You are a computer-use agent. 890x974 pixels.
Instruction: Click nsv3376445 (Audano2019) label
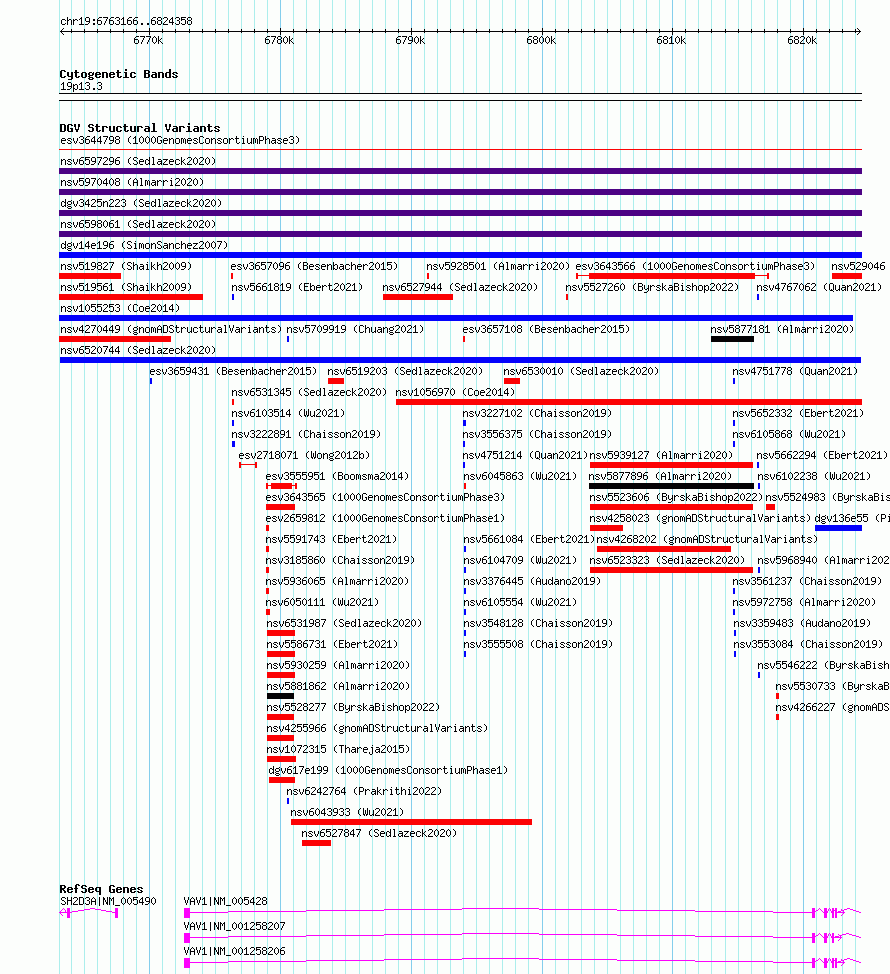[x=532, y=582]
